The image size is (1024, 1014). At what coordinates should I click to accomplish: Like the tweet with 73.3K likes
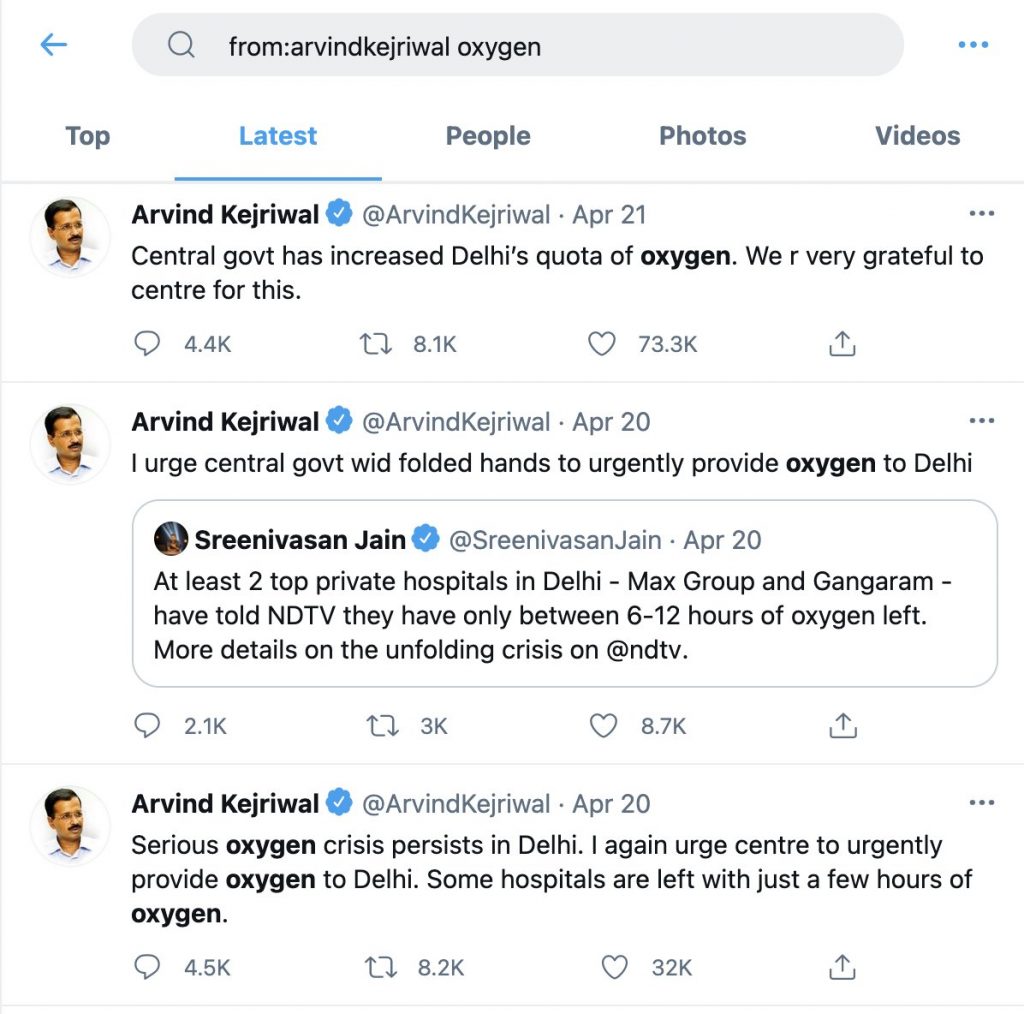601,344
